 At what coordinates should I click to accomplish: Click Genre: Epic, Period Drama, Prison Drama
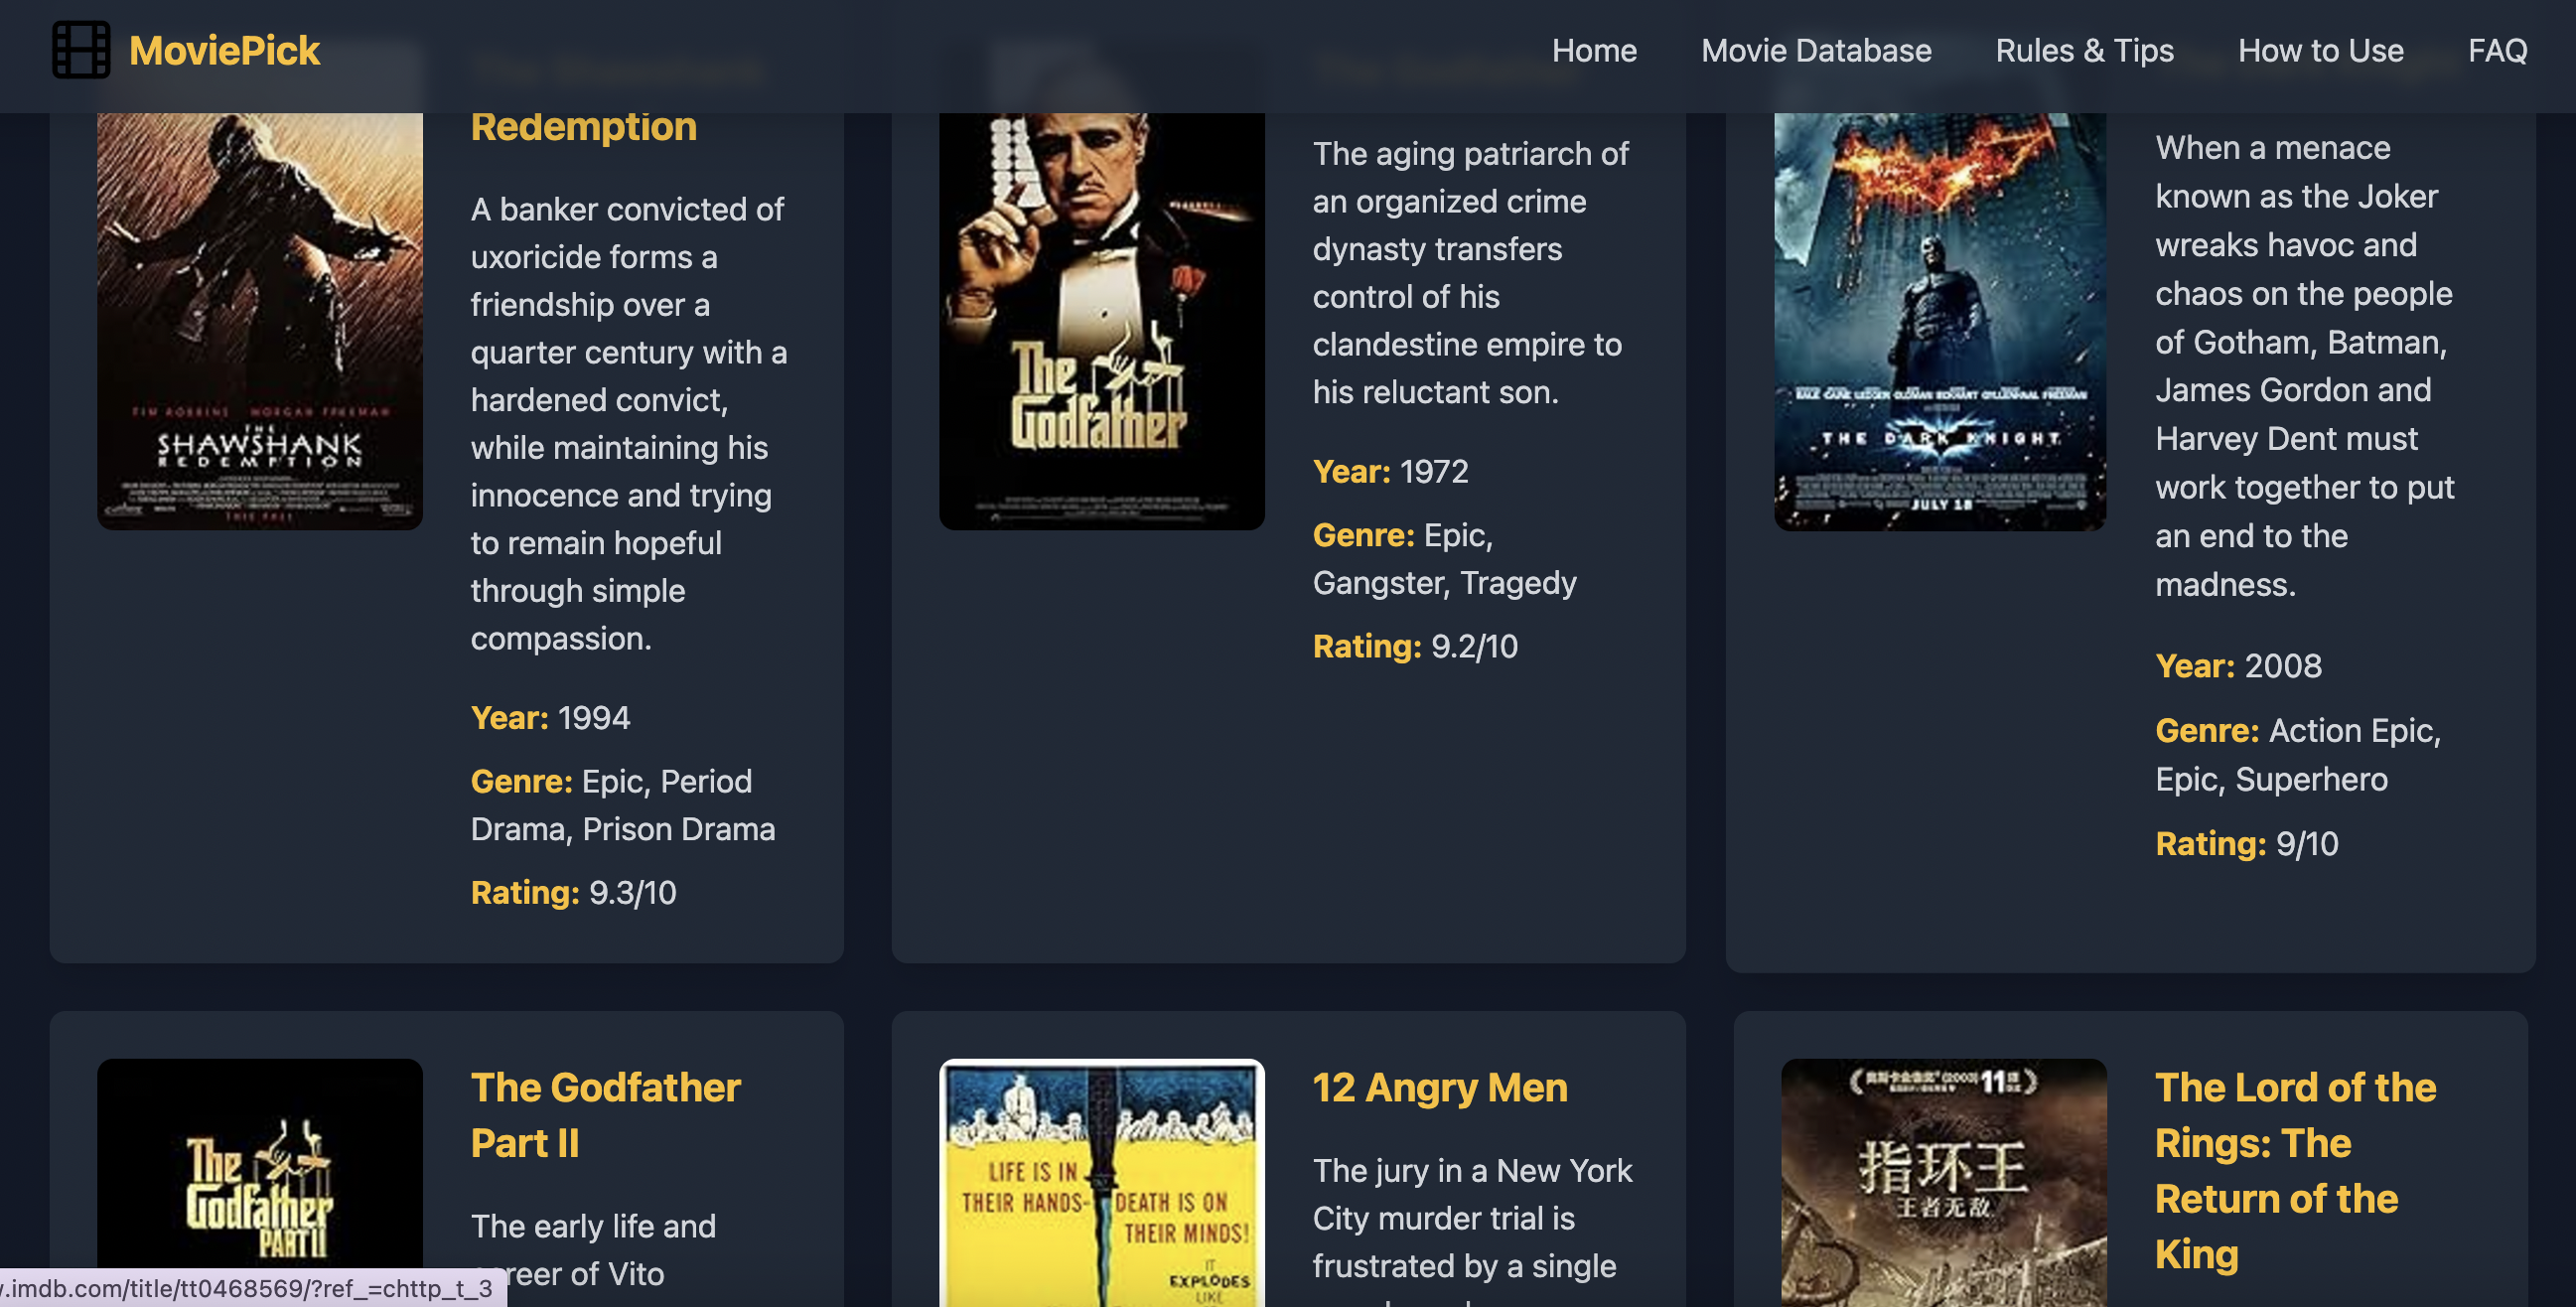tap(623, 805)
